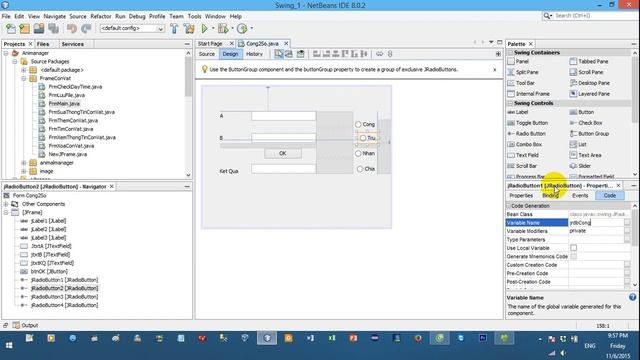Toggle Use Local Variable checkbox
640x360 pixels.
573,248
